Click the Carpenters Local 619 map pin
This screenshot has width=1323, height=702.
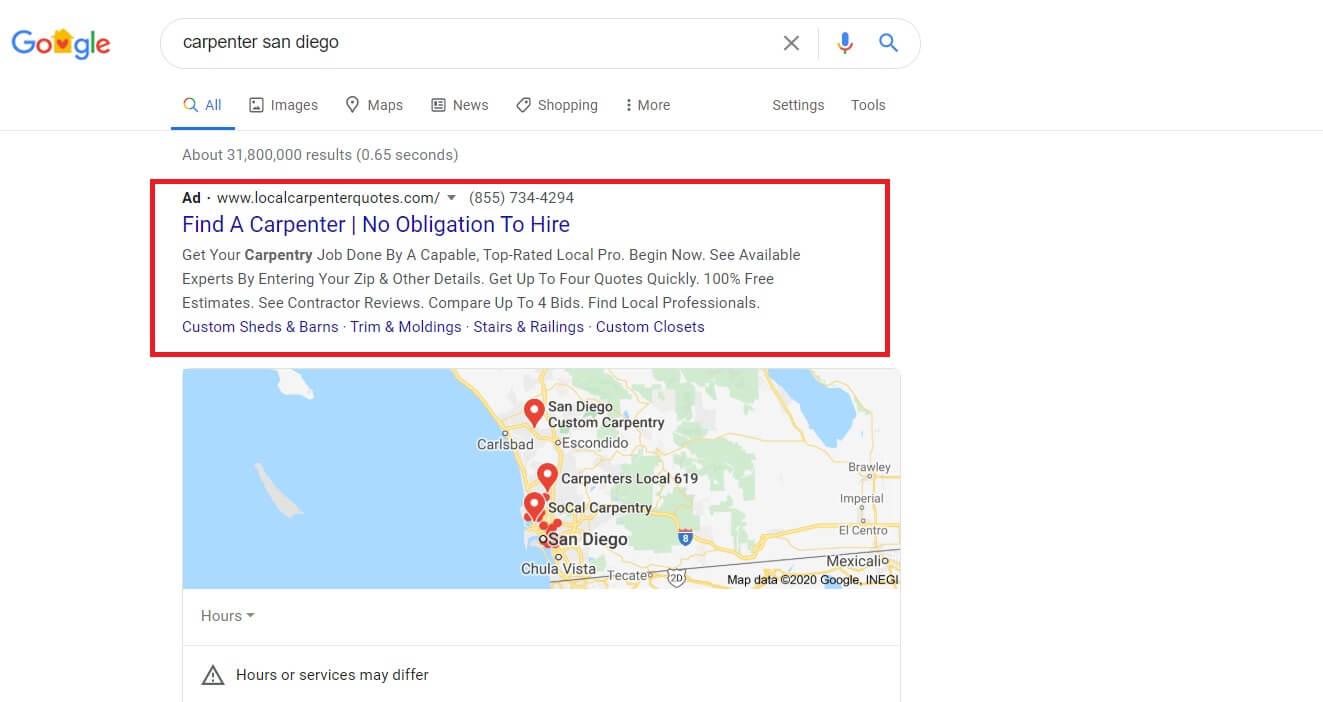(547, 477)
